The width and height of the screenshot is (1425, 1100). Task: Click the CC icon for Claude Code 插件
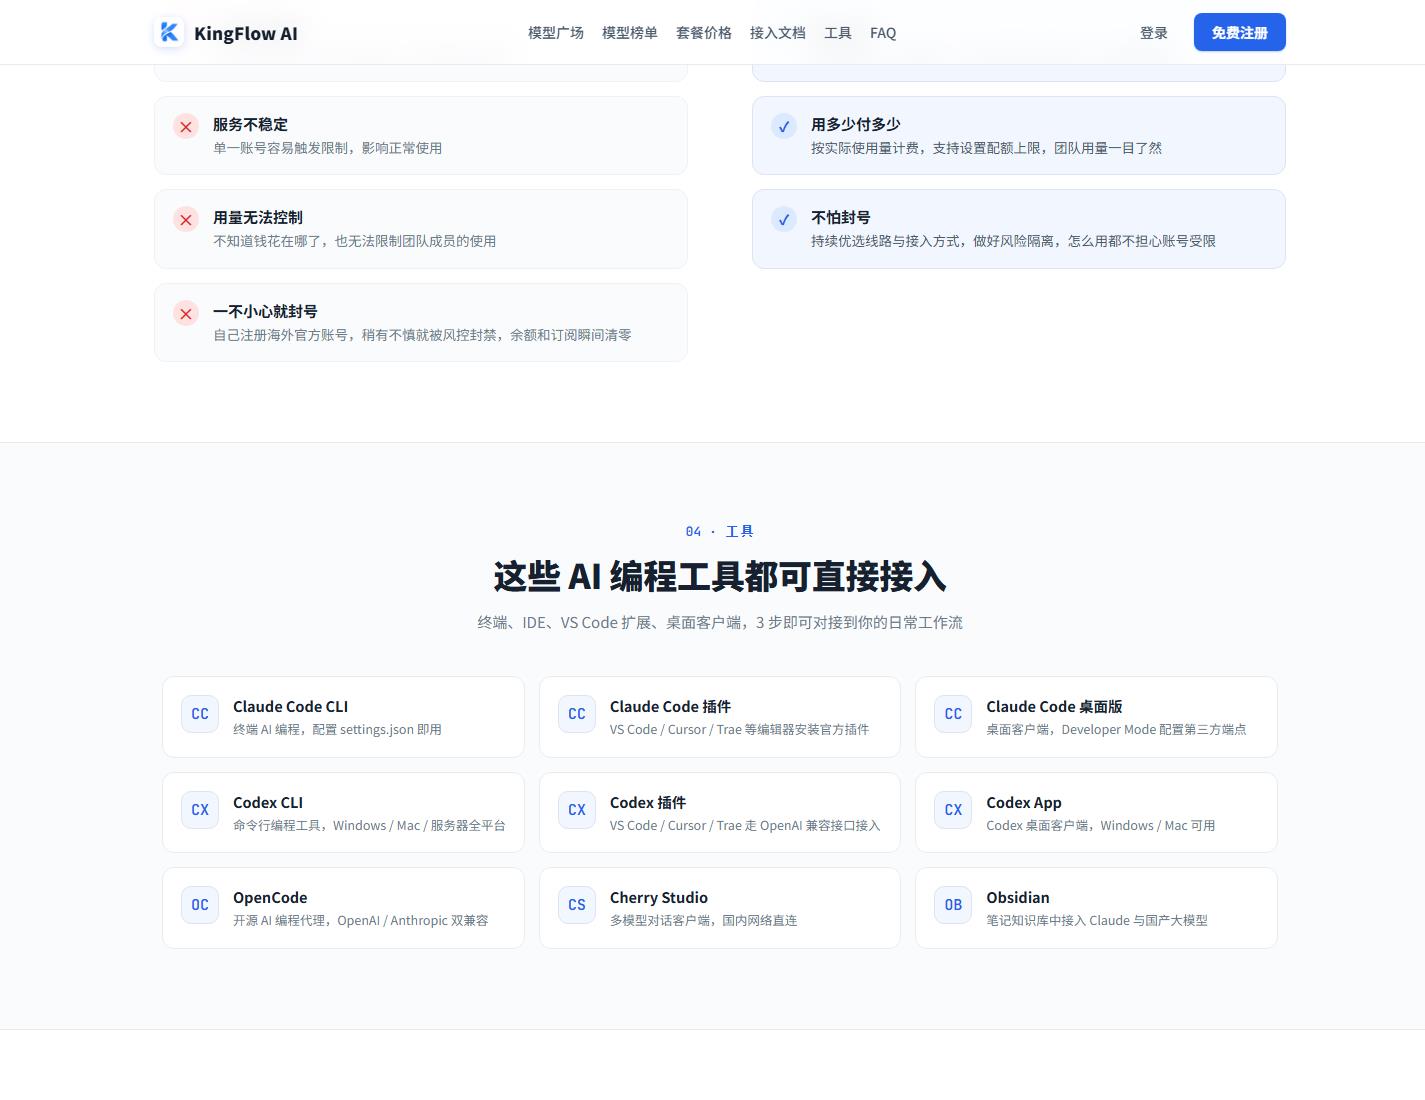[577, 714]
